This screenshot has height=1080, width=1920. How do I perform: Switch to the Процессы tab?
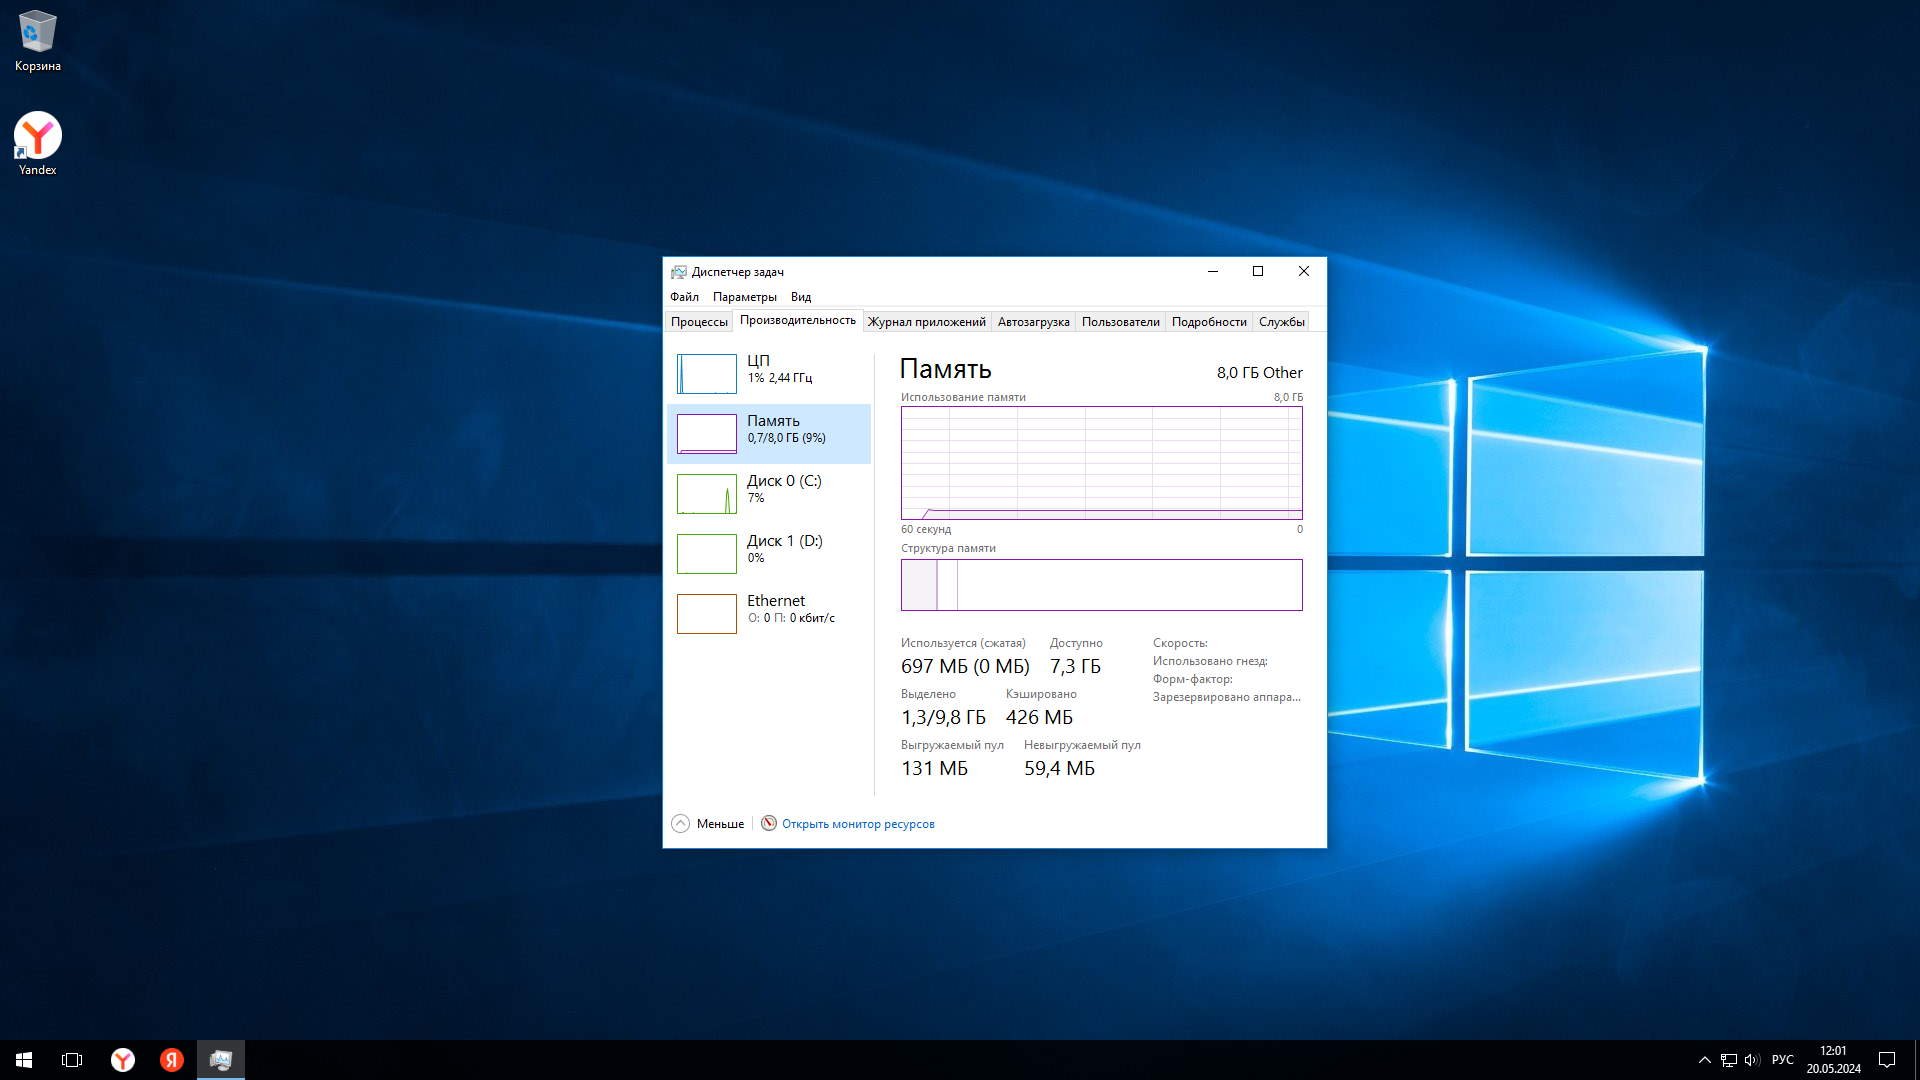coord(699,322)
